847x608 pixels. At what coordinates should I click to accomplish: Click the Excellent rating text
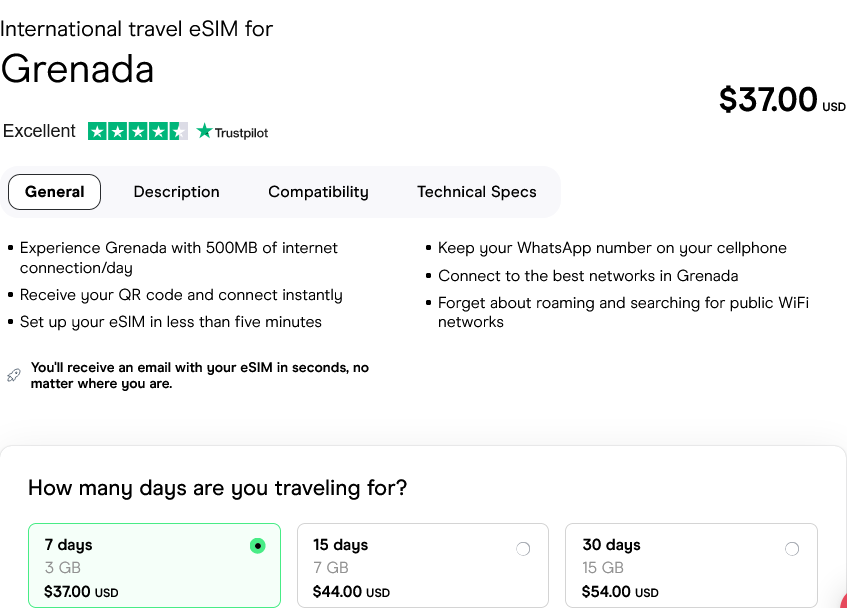pos(39,131)
